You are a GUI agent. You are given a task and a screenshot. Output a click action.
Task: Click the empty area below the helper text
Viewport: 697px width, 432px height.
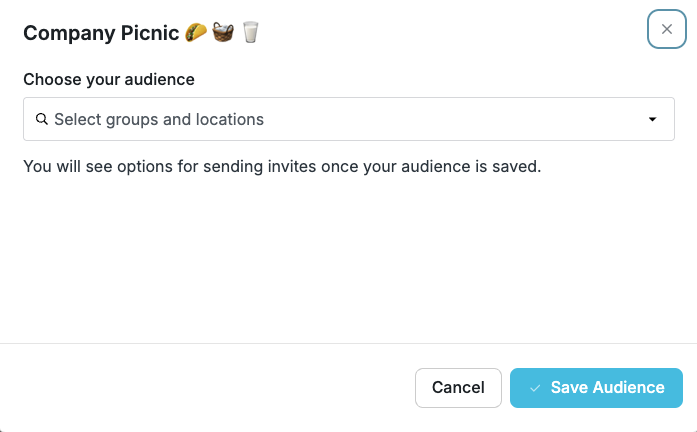(348, 258)
